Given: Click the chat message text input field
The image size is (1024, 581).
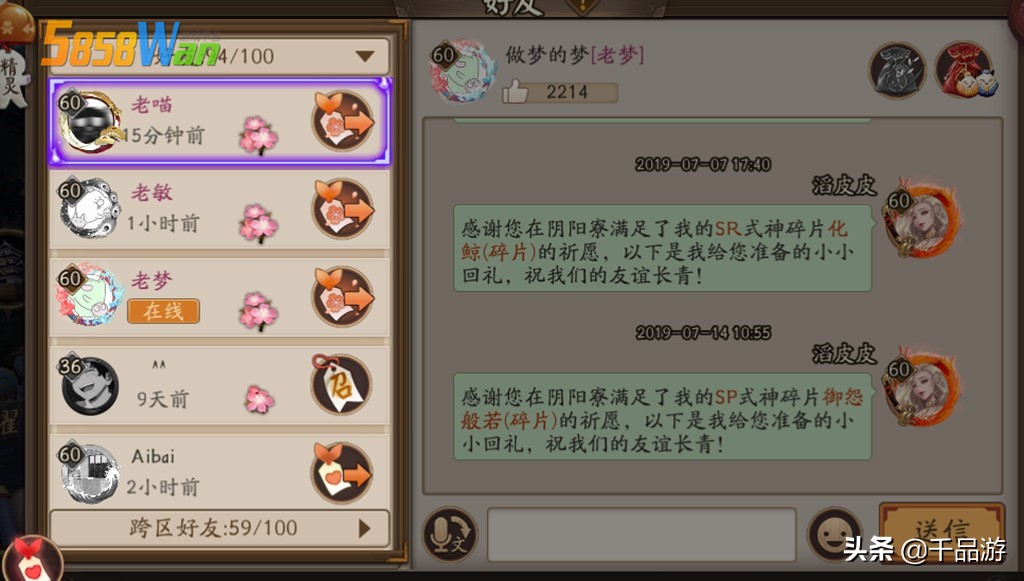Looking at the screenshot, I should pyautogui.click(x=641, y=535).
